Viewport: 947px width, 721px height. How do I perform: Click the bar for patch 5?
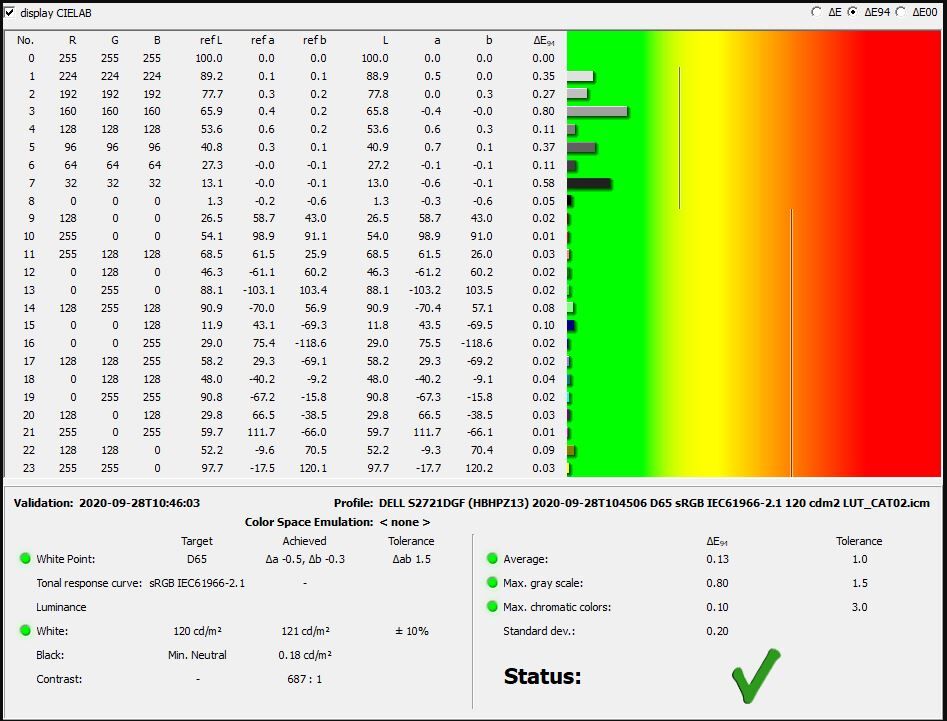(582, 147)
